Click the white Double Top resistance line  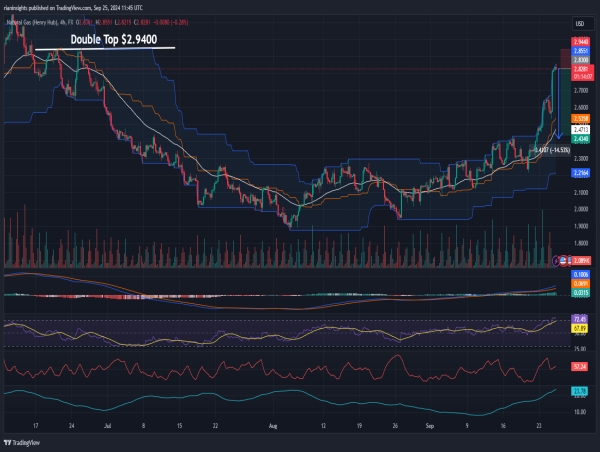click(105, 49)
